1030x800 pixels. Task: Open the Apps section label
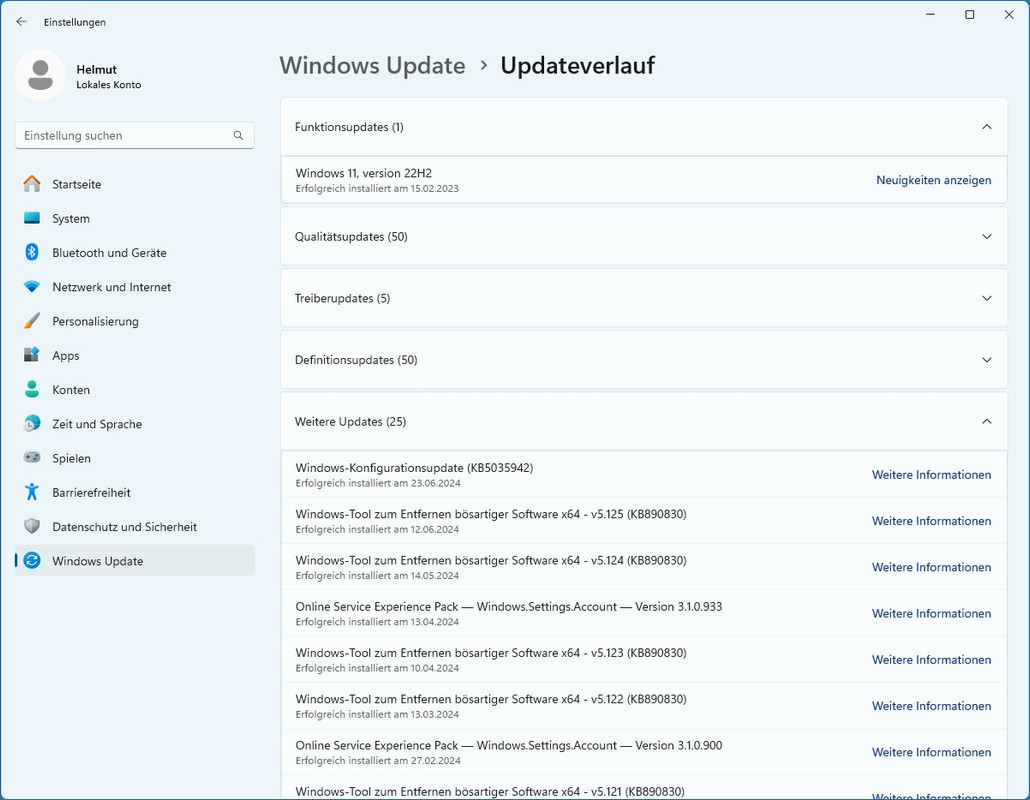tap(66, 355)
